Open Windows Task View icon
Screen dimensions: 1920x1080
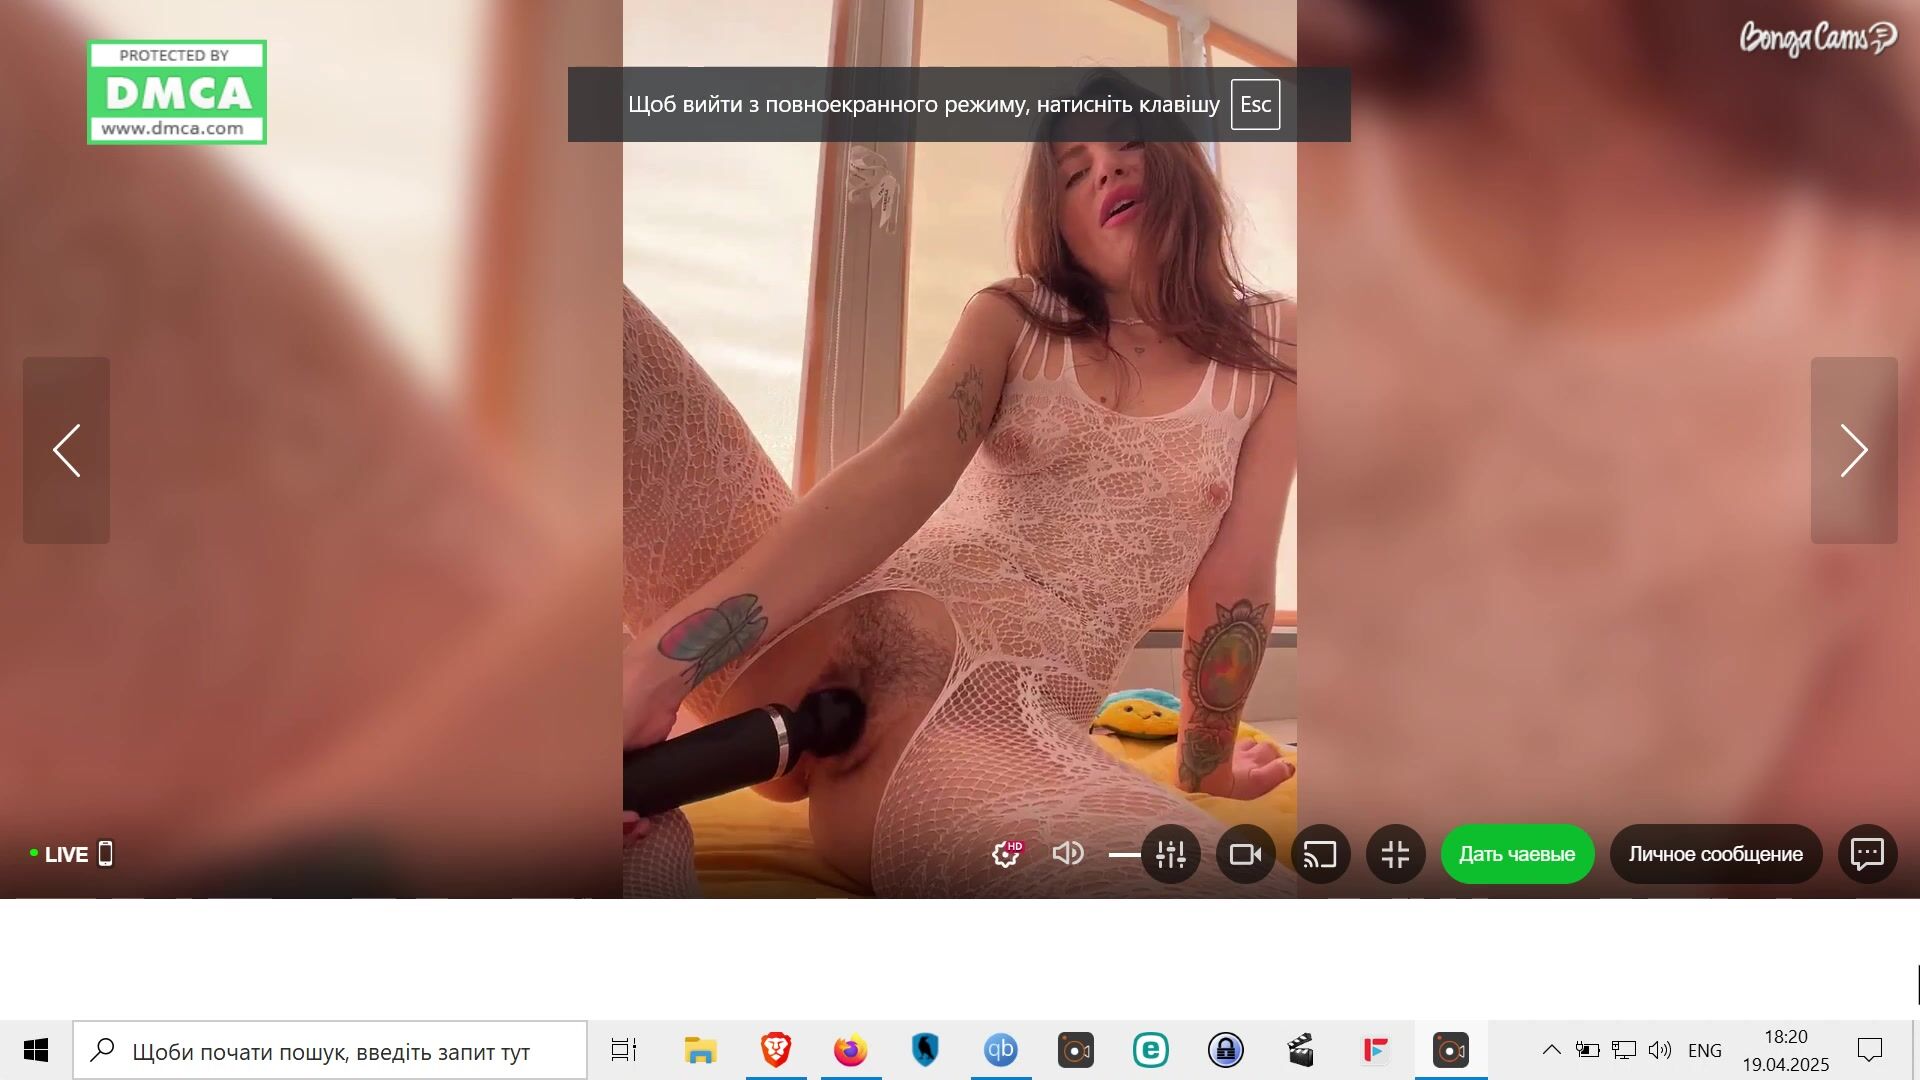[624, 1050]
